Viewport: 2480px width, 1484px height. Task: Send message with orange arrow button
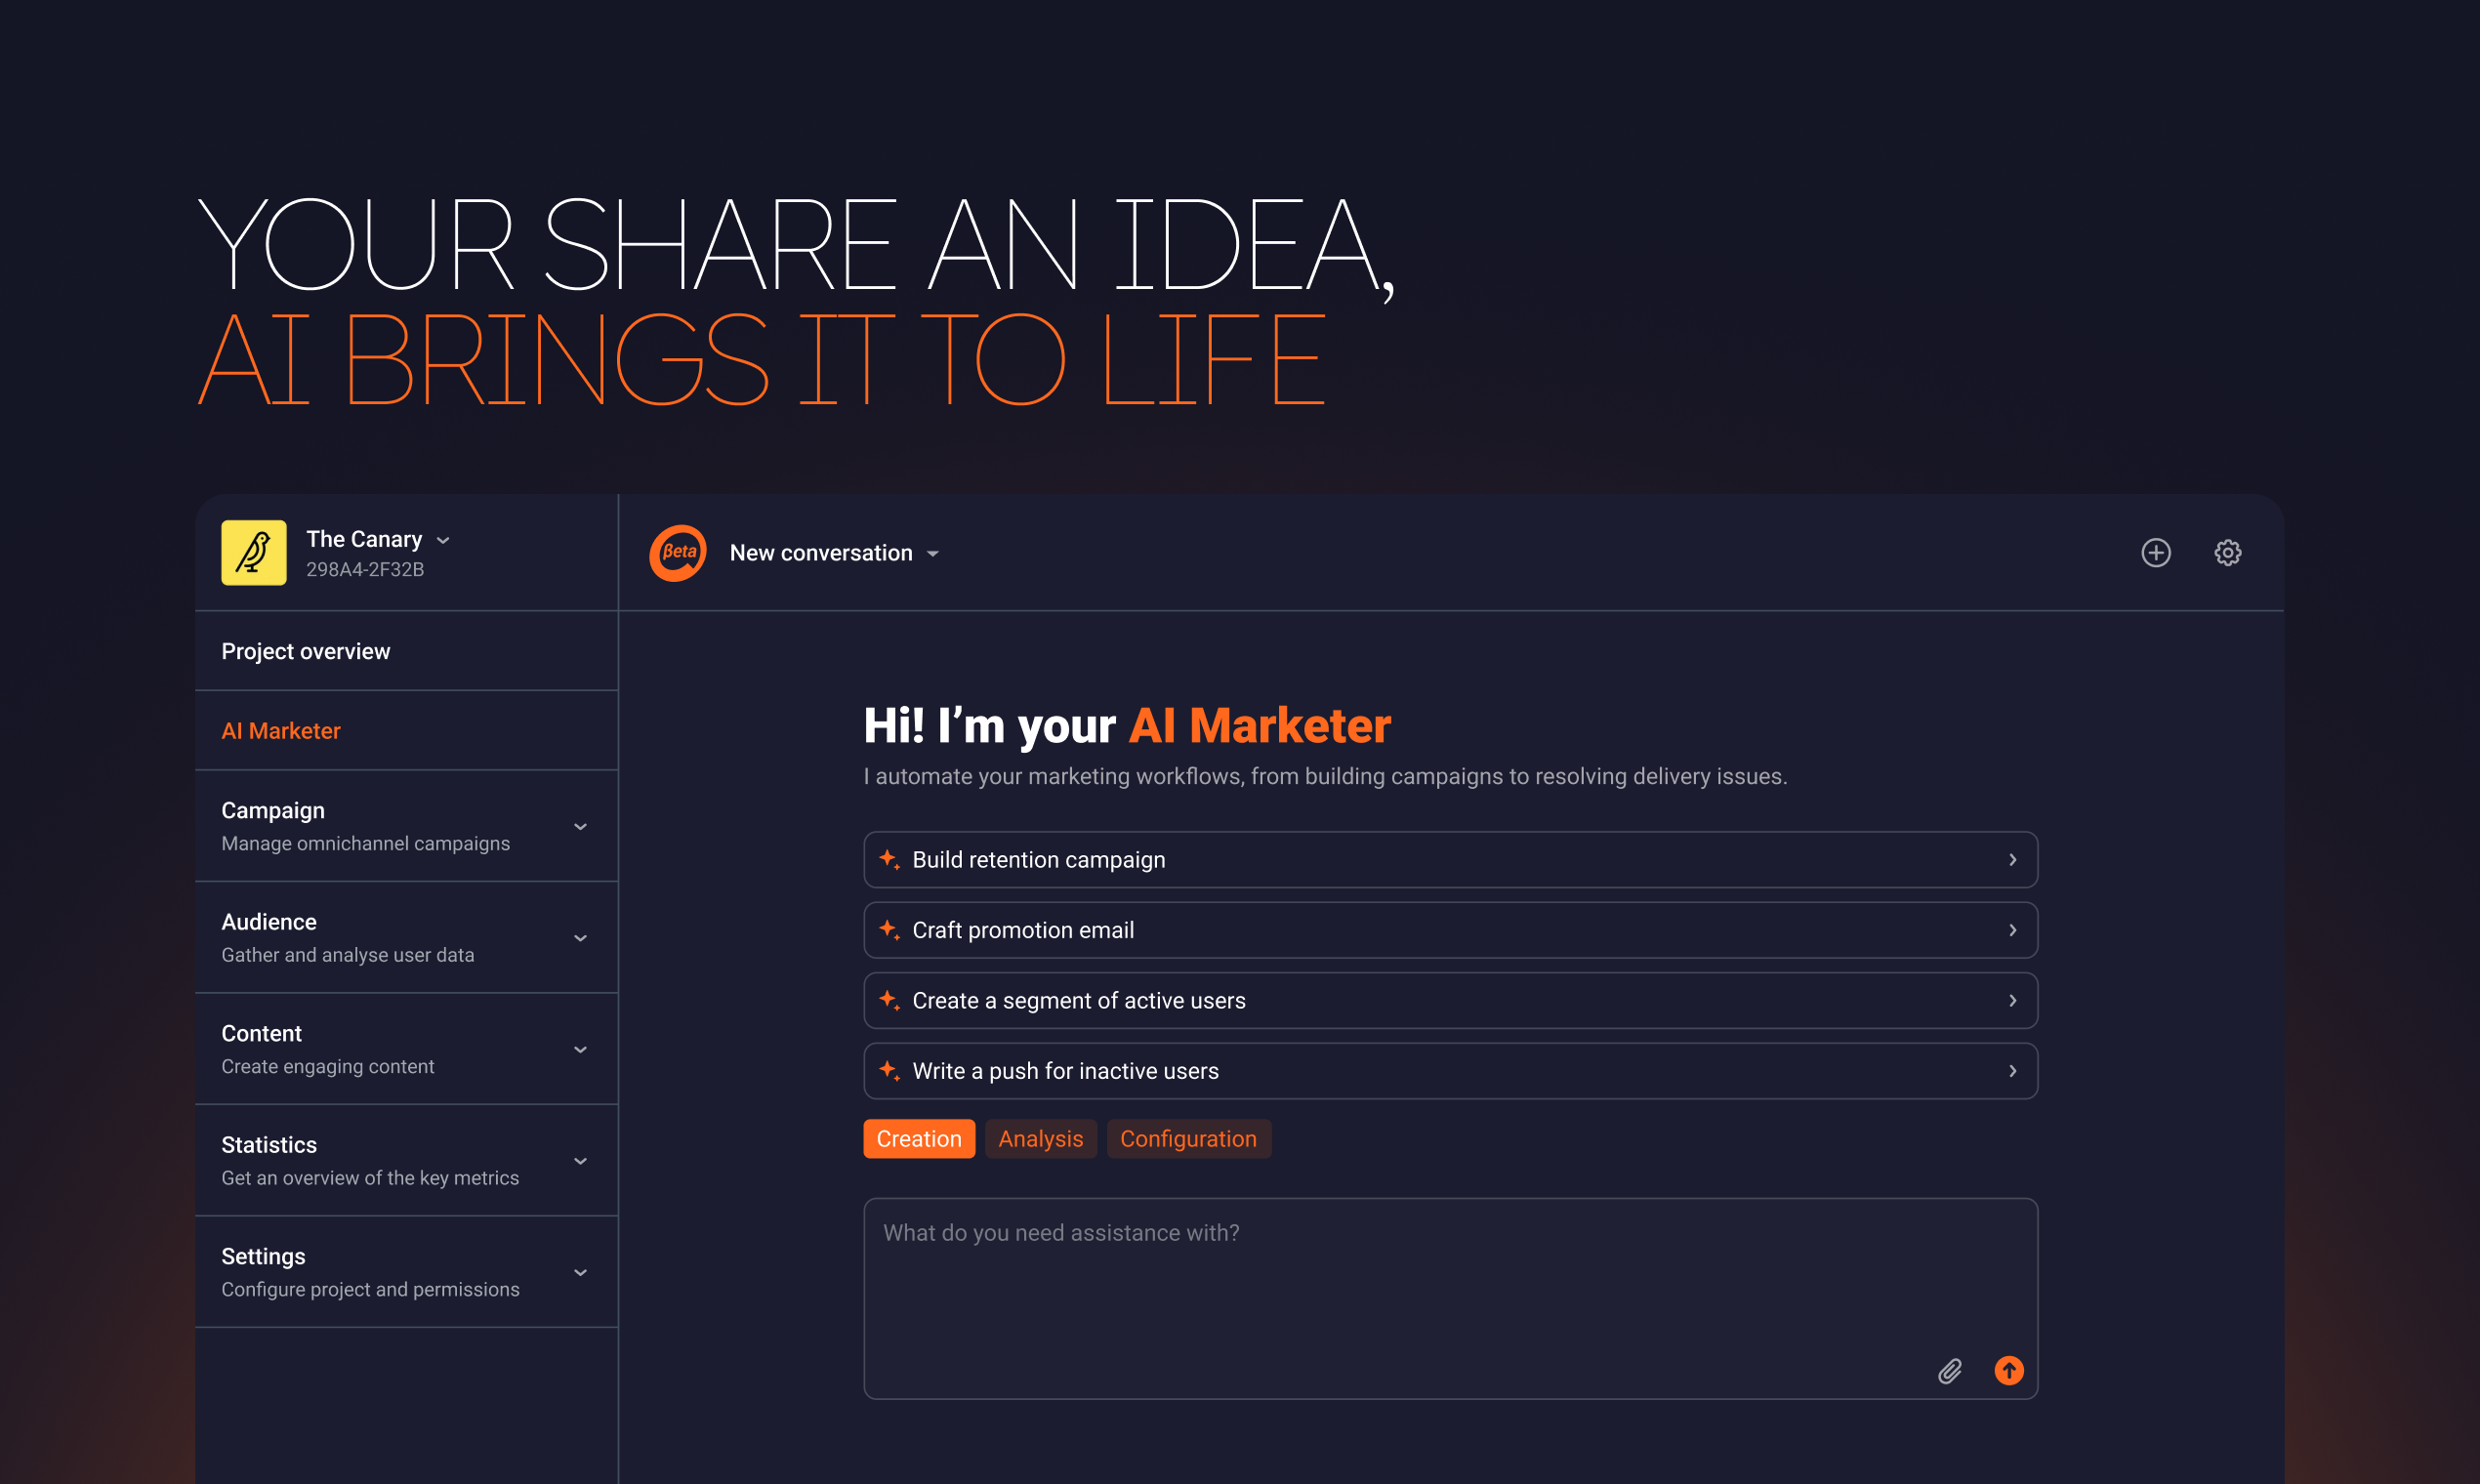[x=2008, y=1370]
